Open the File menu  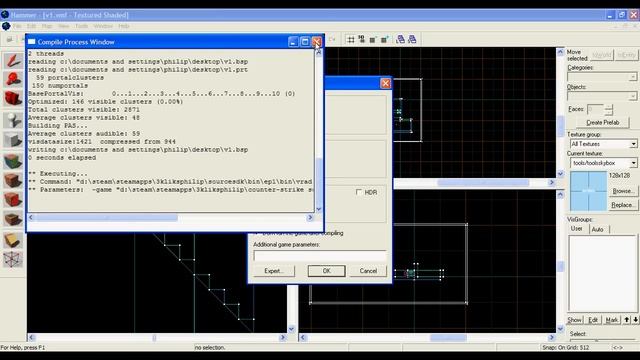(x=17, y=26)
